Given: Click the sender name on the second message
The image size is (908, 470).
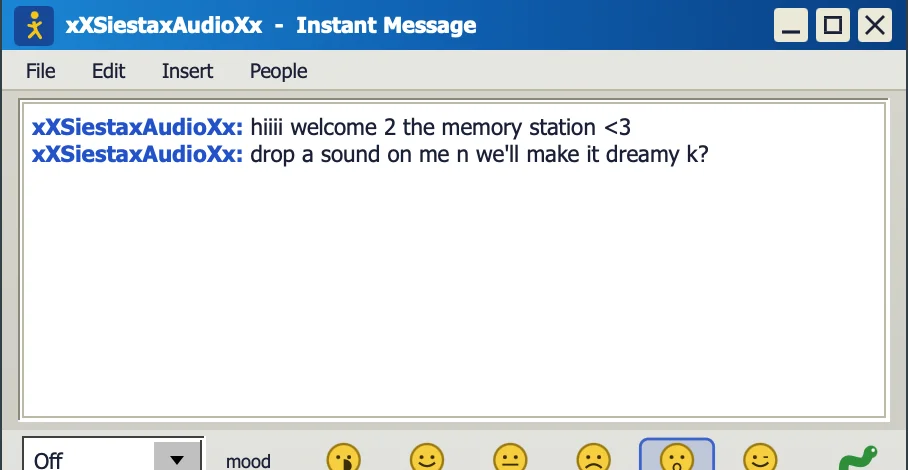Looking at the screenshot, I should [137, 155].
